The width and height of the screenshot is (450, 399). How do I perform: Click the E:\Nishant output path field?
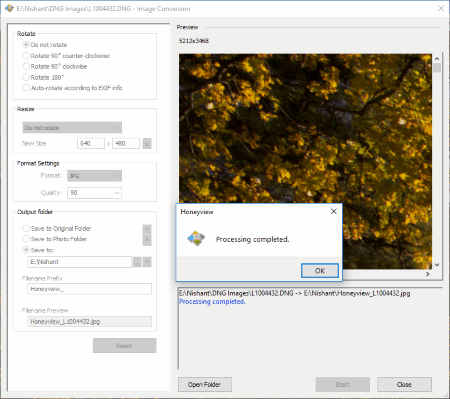[x=79, y=262]
